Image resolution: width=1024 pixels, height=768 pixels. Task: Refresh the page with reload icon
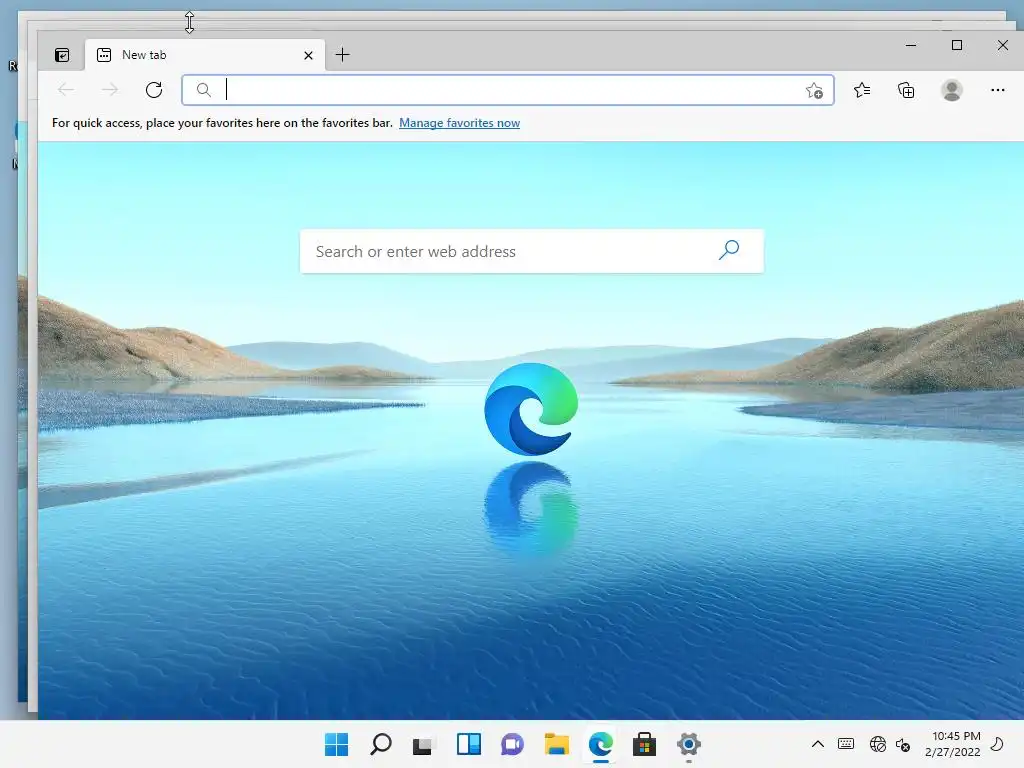154,89
